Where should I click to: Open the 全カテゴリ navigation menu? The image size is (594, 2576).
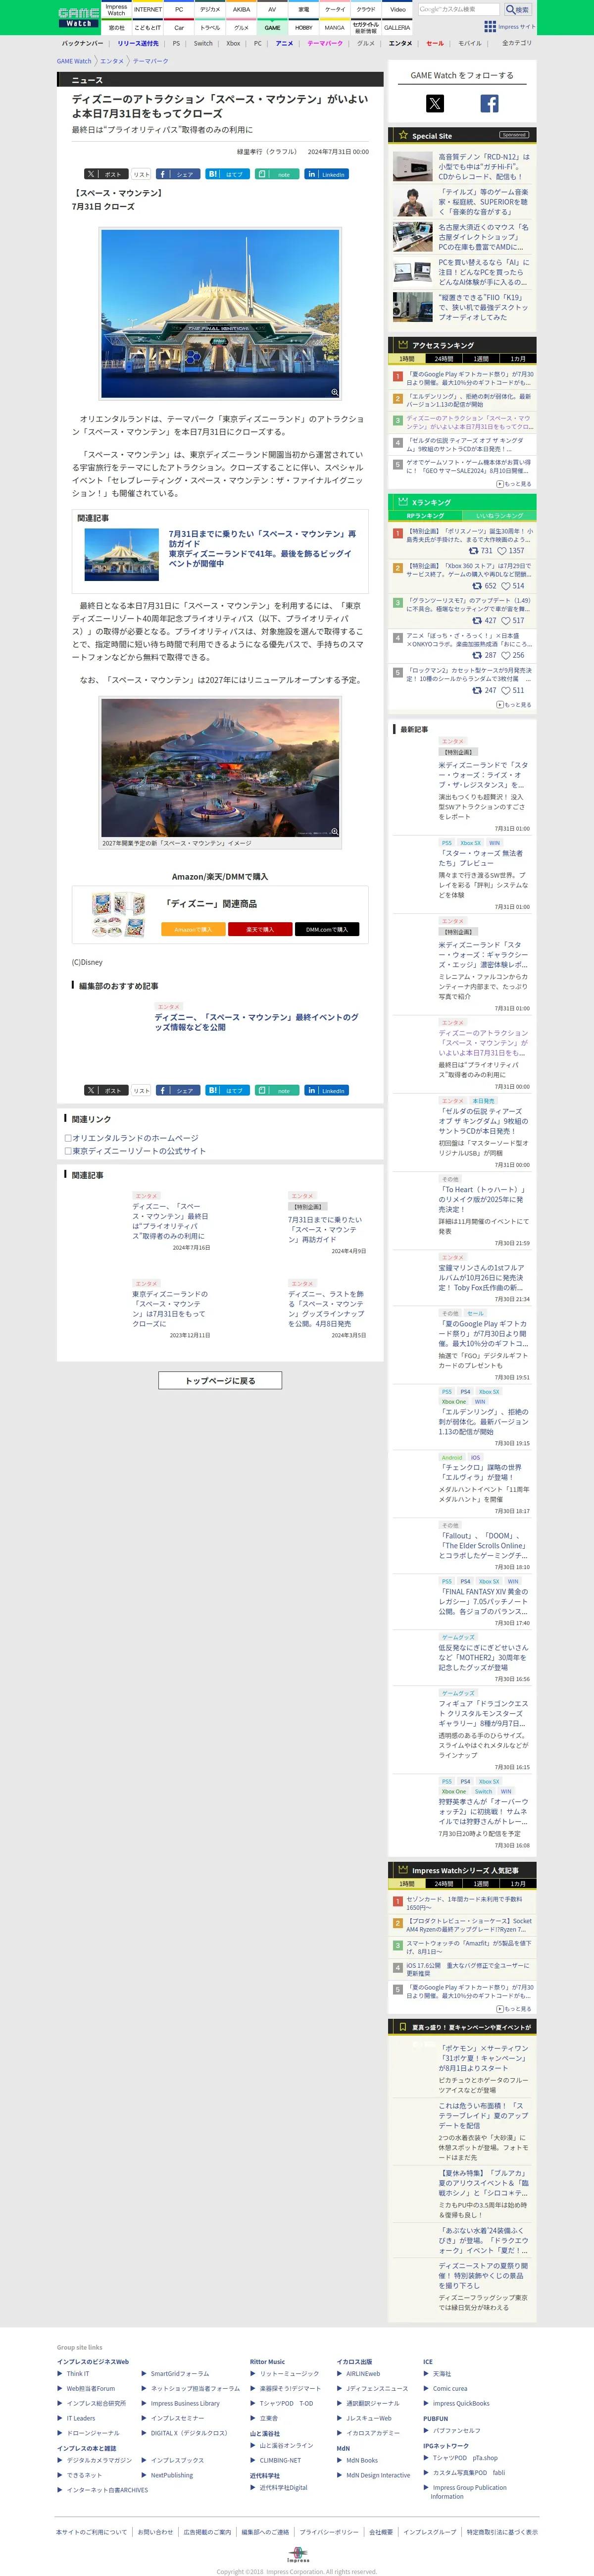pyautogui.click(x=517, y=44)
